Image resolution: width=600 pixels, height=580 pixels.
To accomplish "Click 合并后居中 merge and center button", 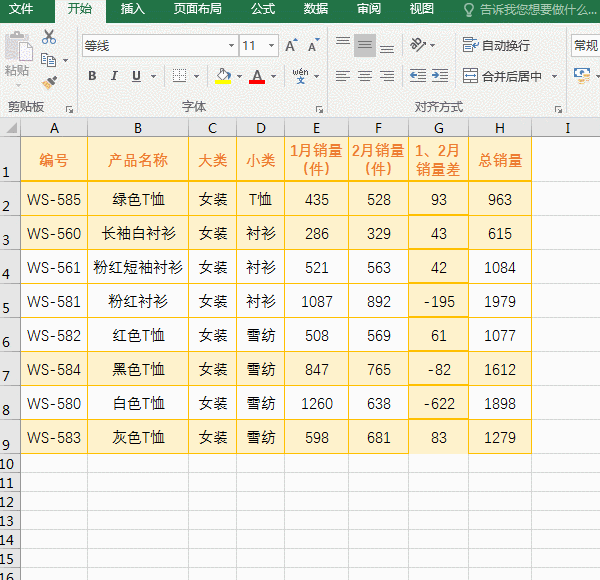I will click(x=502, y=76).
